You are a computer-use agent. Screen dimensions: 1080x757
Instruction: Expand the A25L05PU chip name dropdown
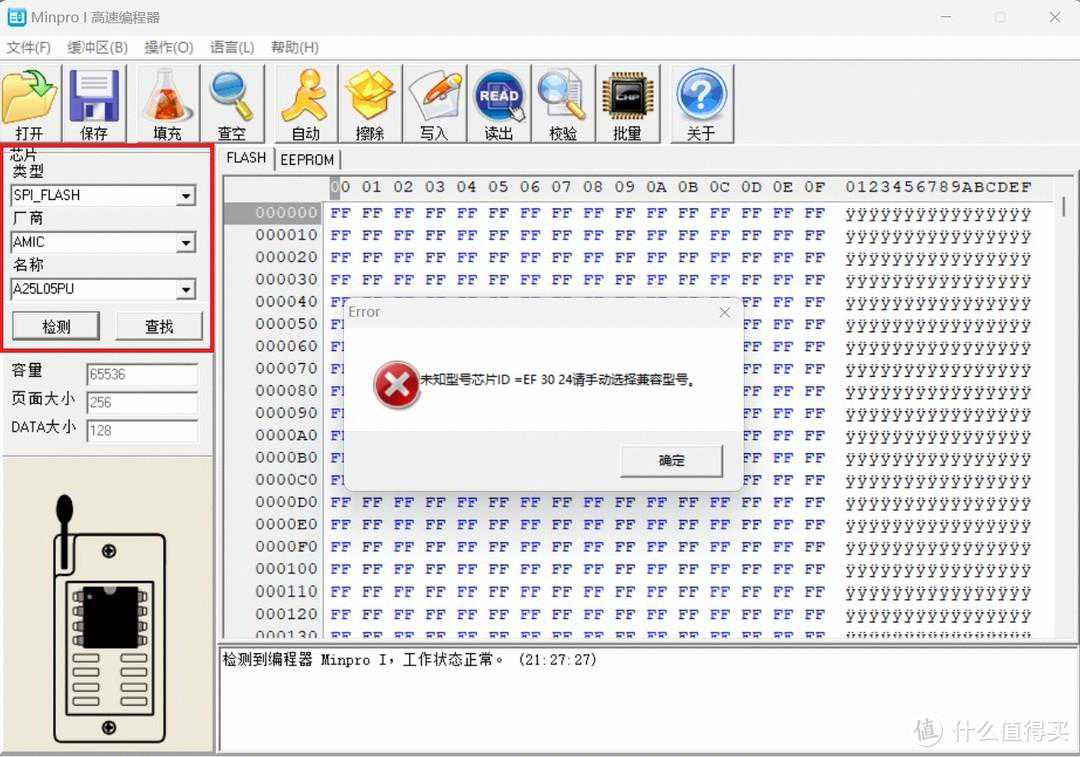click(x=186, y=290)
